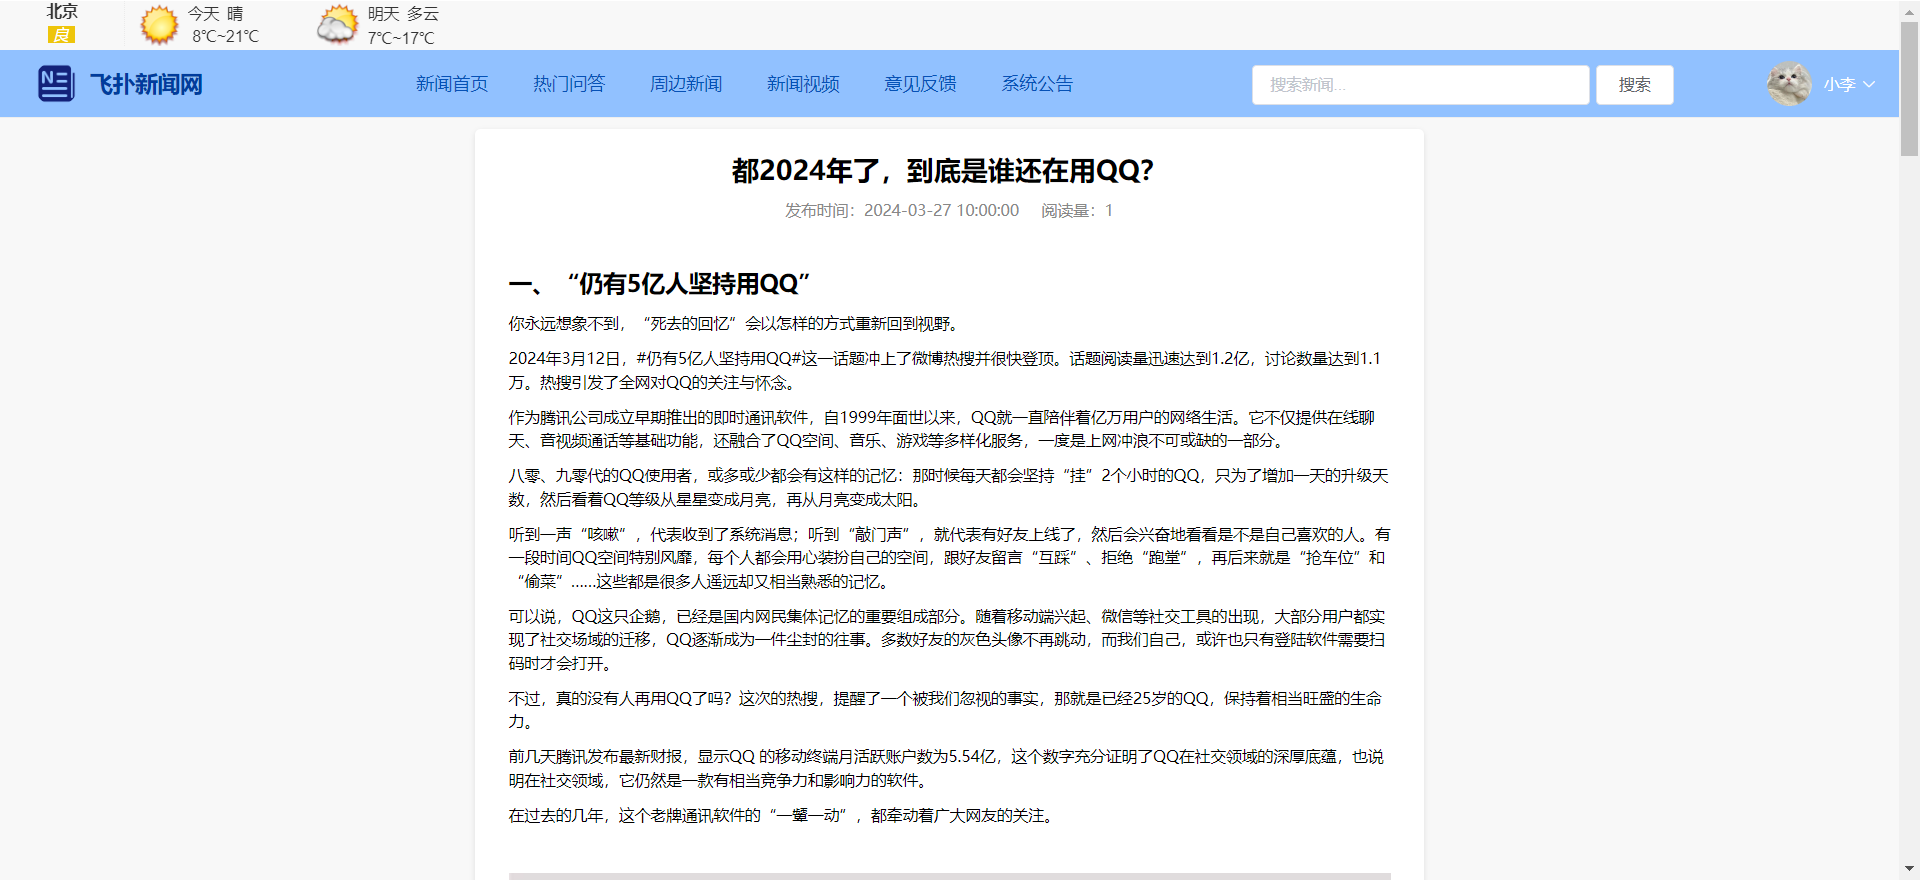This screenshot has height=880, width=1920.
Task: Expand the 小李 user dropdown arrow
Action: pos(1868,85)
